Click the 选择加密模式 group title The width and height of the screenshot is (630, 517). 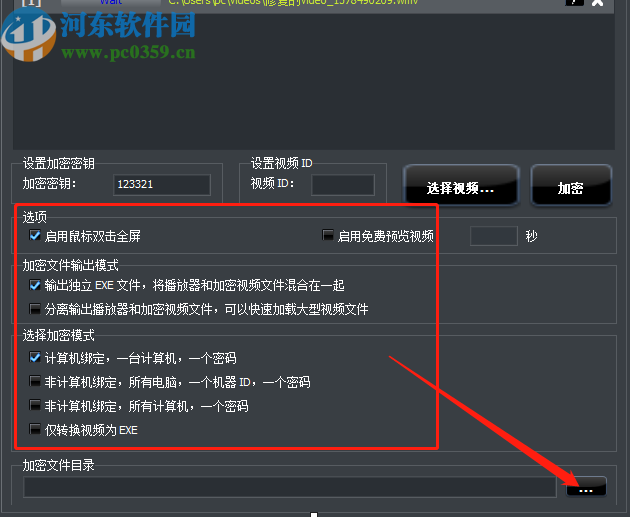59,335
